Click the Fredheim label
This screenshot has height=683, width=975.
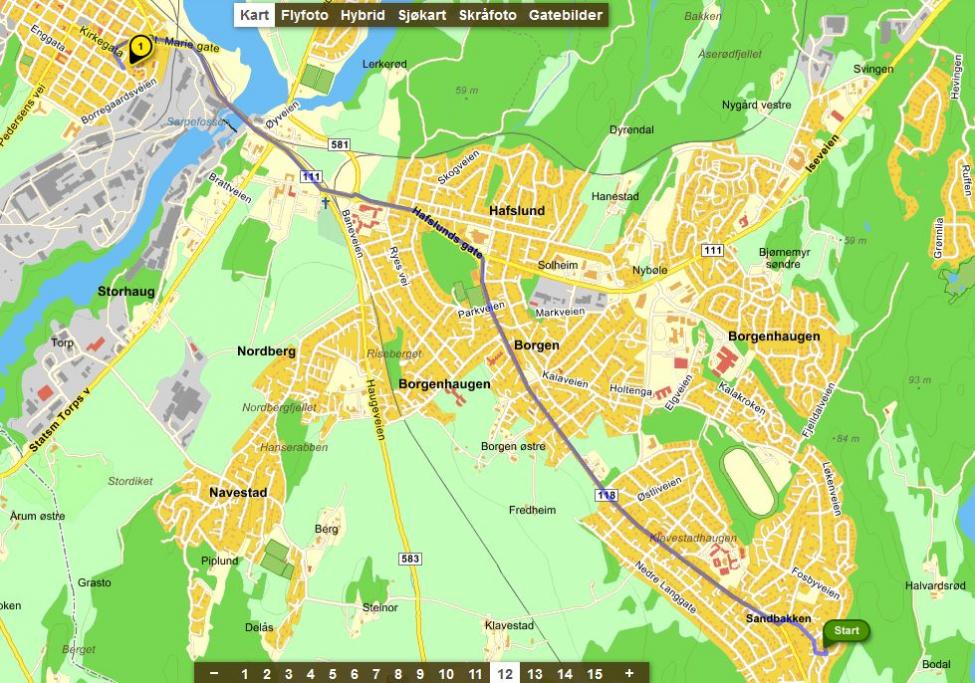pos(532,510)
